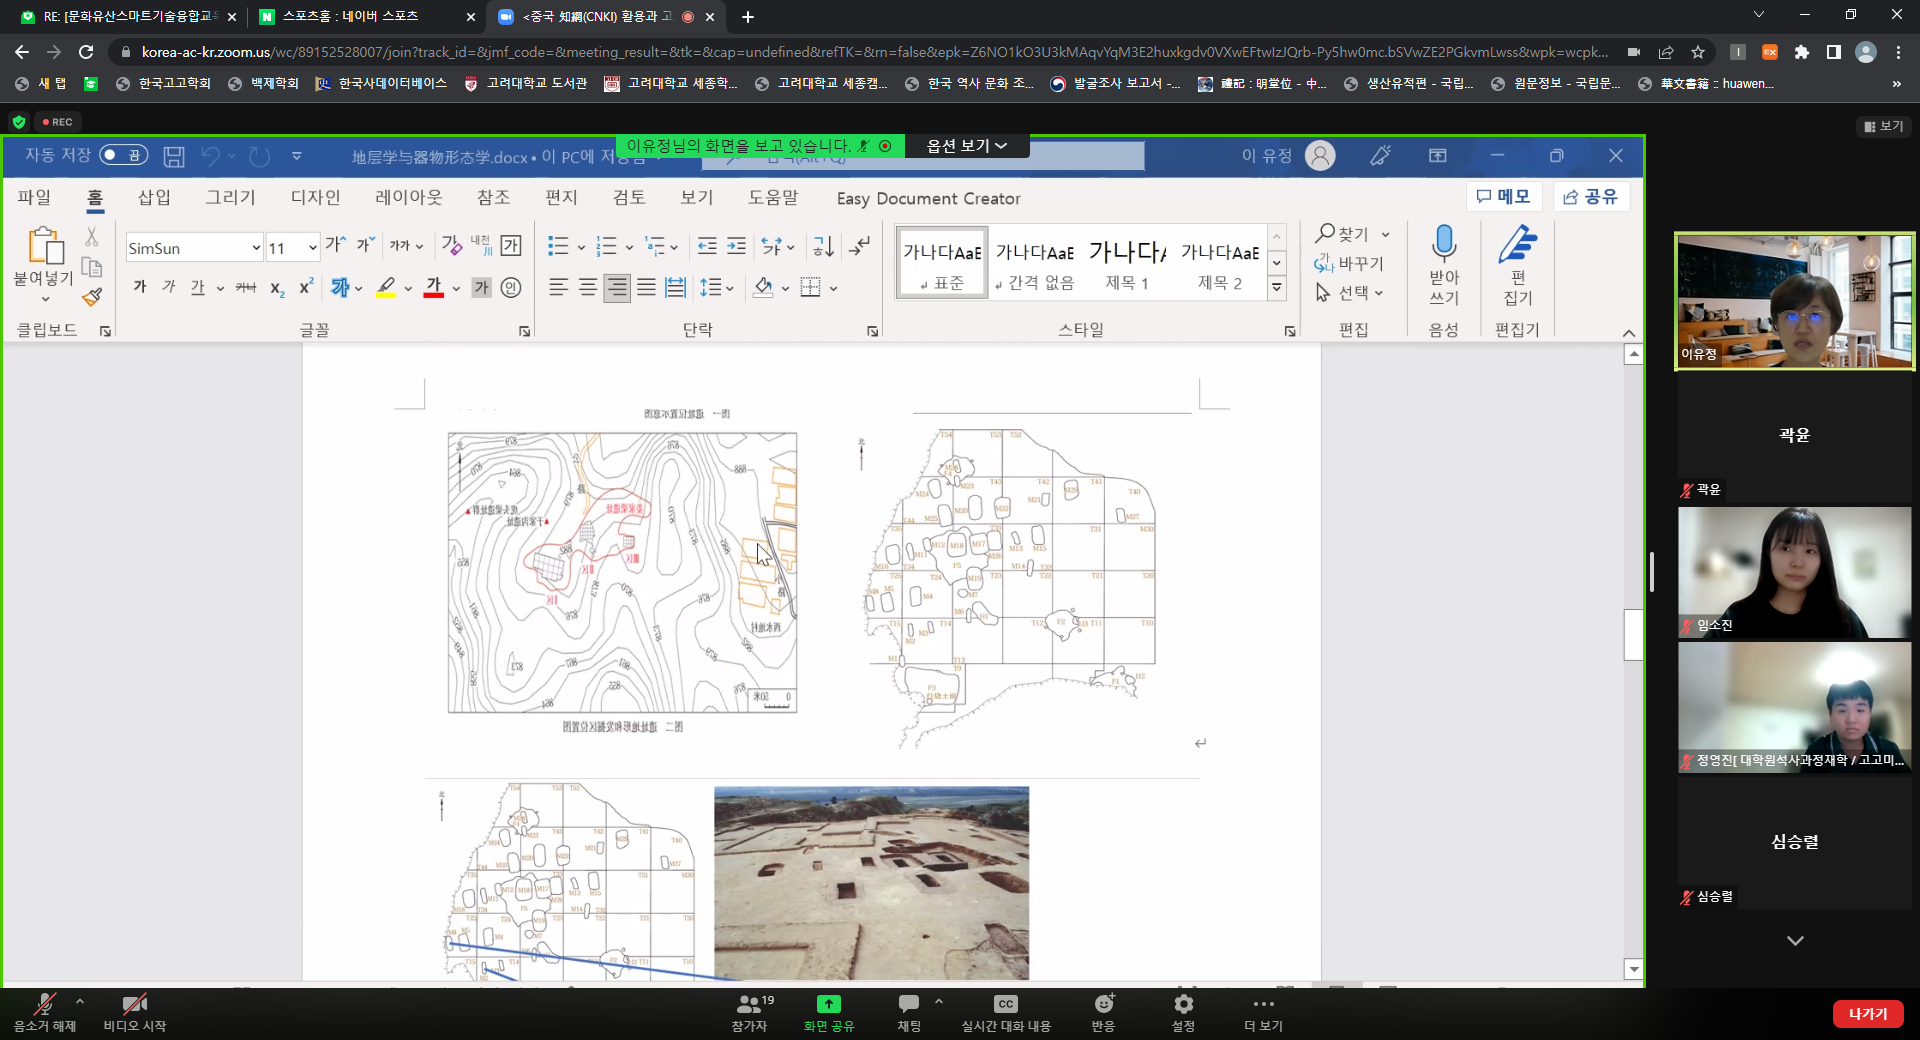Open the font size dropdown showing 11
This screenshot has width=1920, height=1040.
click(312, 248)
